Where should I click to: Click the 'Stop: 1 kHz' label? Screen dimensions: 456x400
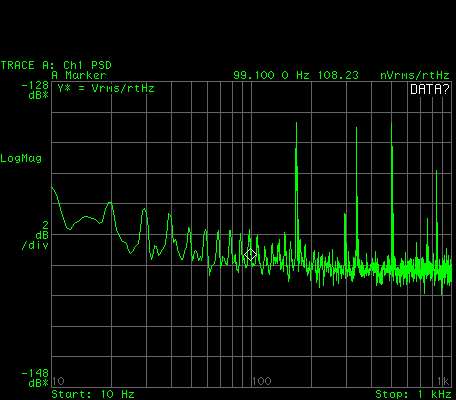(413, 394)
